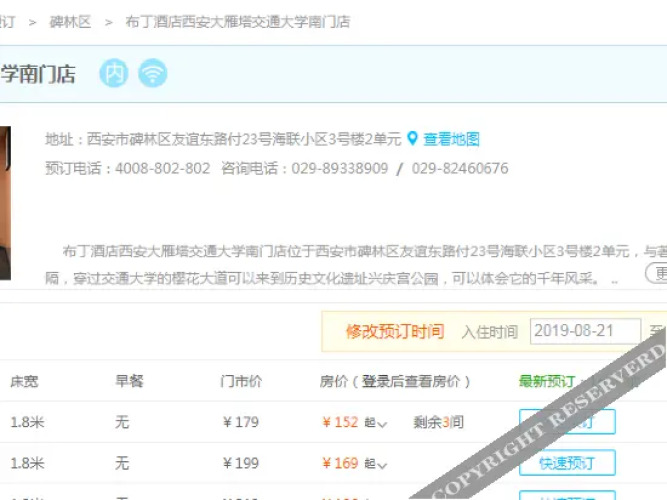The width and height of the screenshot is (667, 500).
Task: Click the map pin location icon
Action: tap(411, 139)
